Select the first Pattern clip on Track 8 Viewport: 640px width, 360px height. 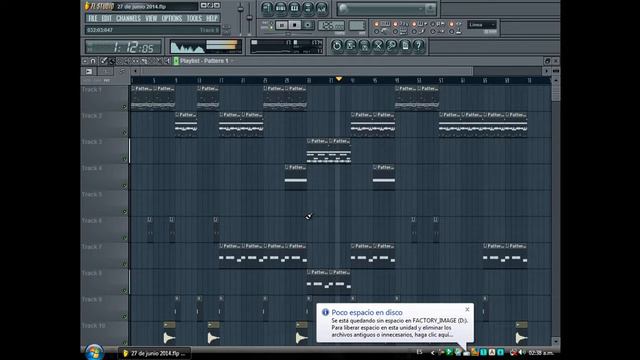point(318,282)
